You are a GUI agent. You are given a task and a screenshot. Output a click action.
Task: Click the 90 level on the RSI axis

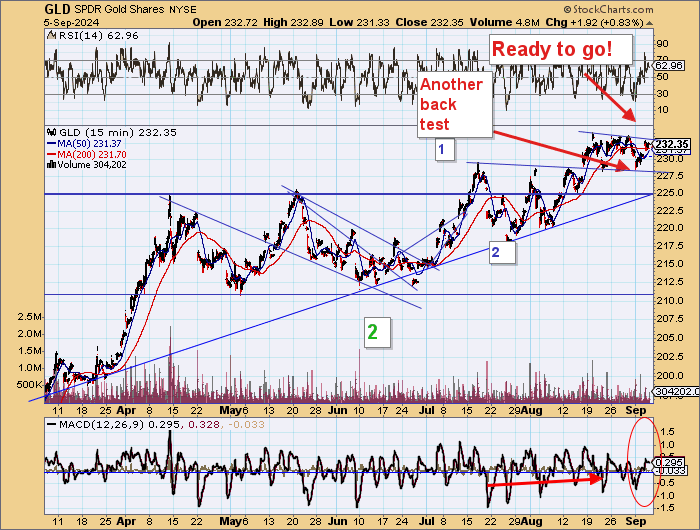coord(662,44)
